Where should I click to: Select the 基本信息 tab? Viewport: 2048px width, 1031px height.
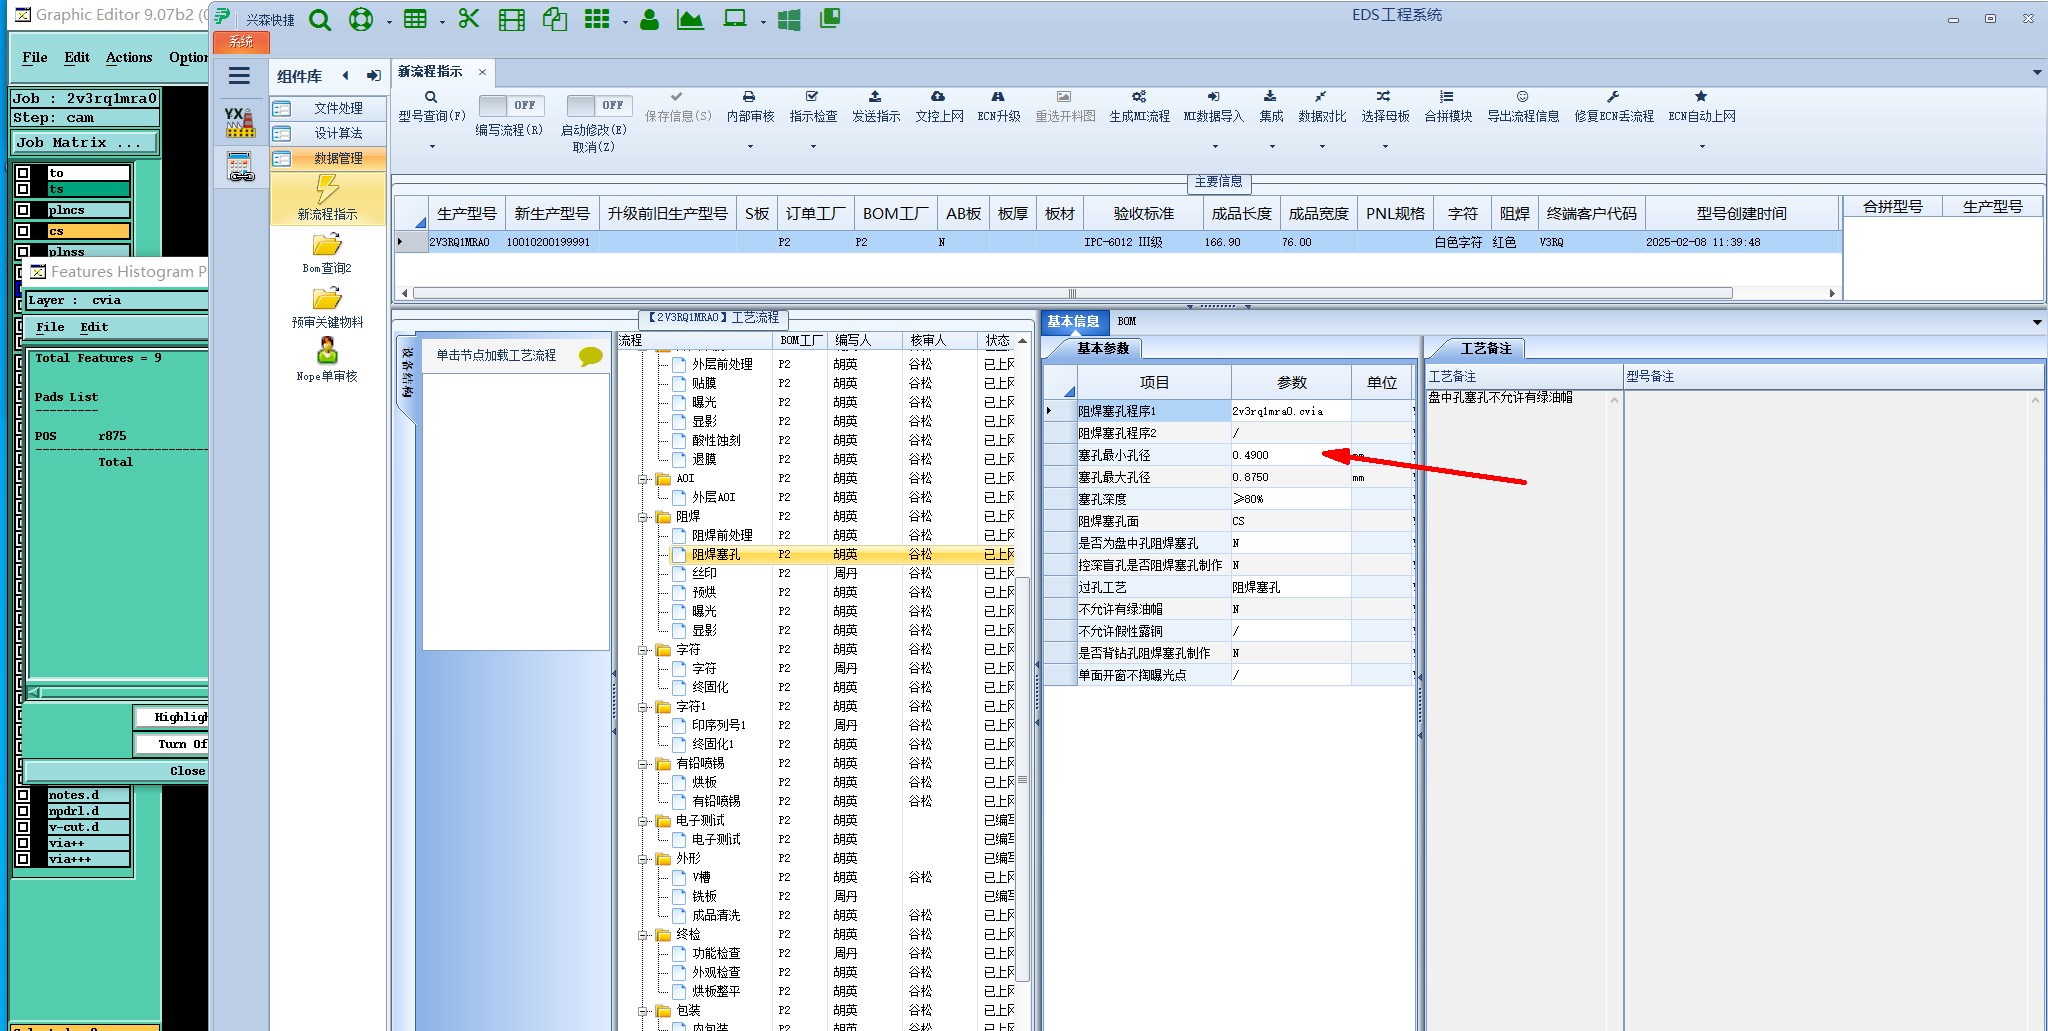coord(1073,321)
